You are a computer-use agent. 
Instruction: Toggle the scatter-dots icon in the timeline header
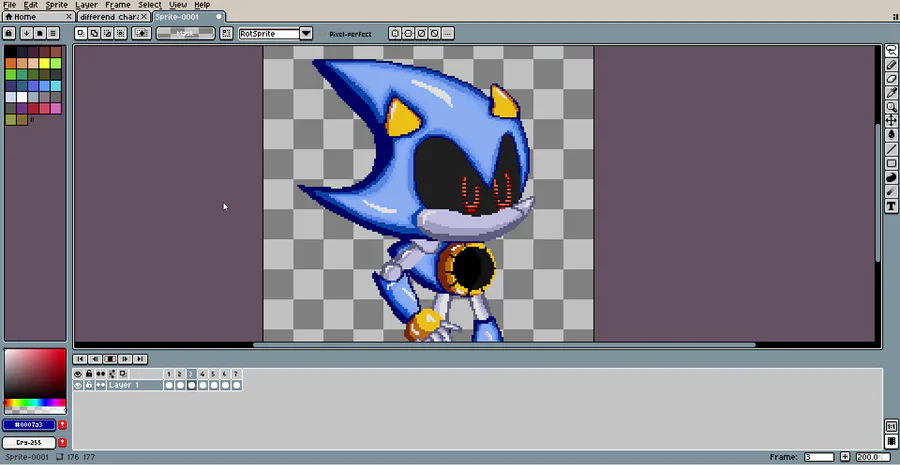pos(112,374)
